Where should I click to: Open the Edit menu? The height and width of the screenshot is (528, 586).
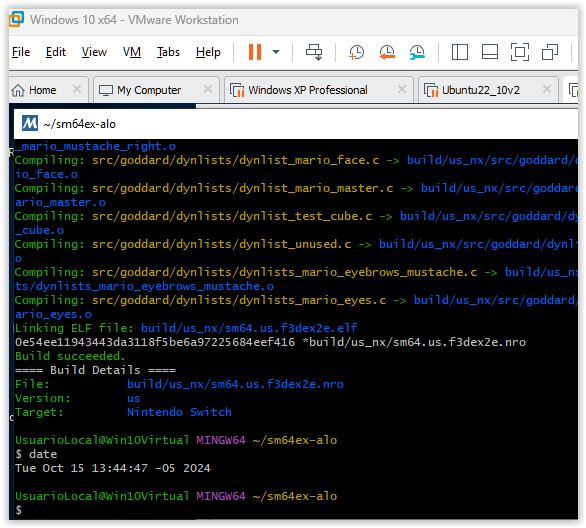point(56,52)
